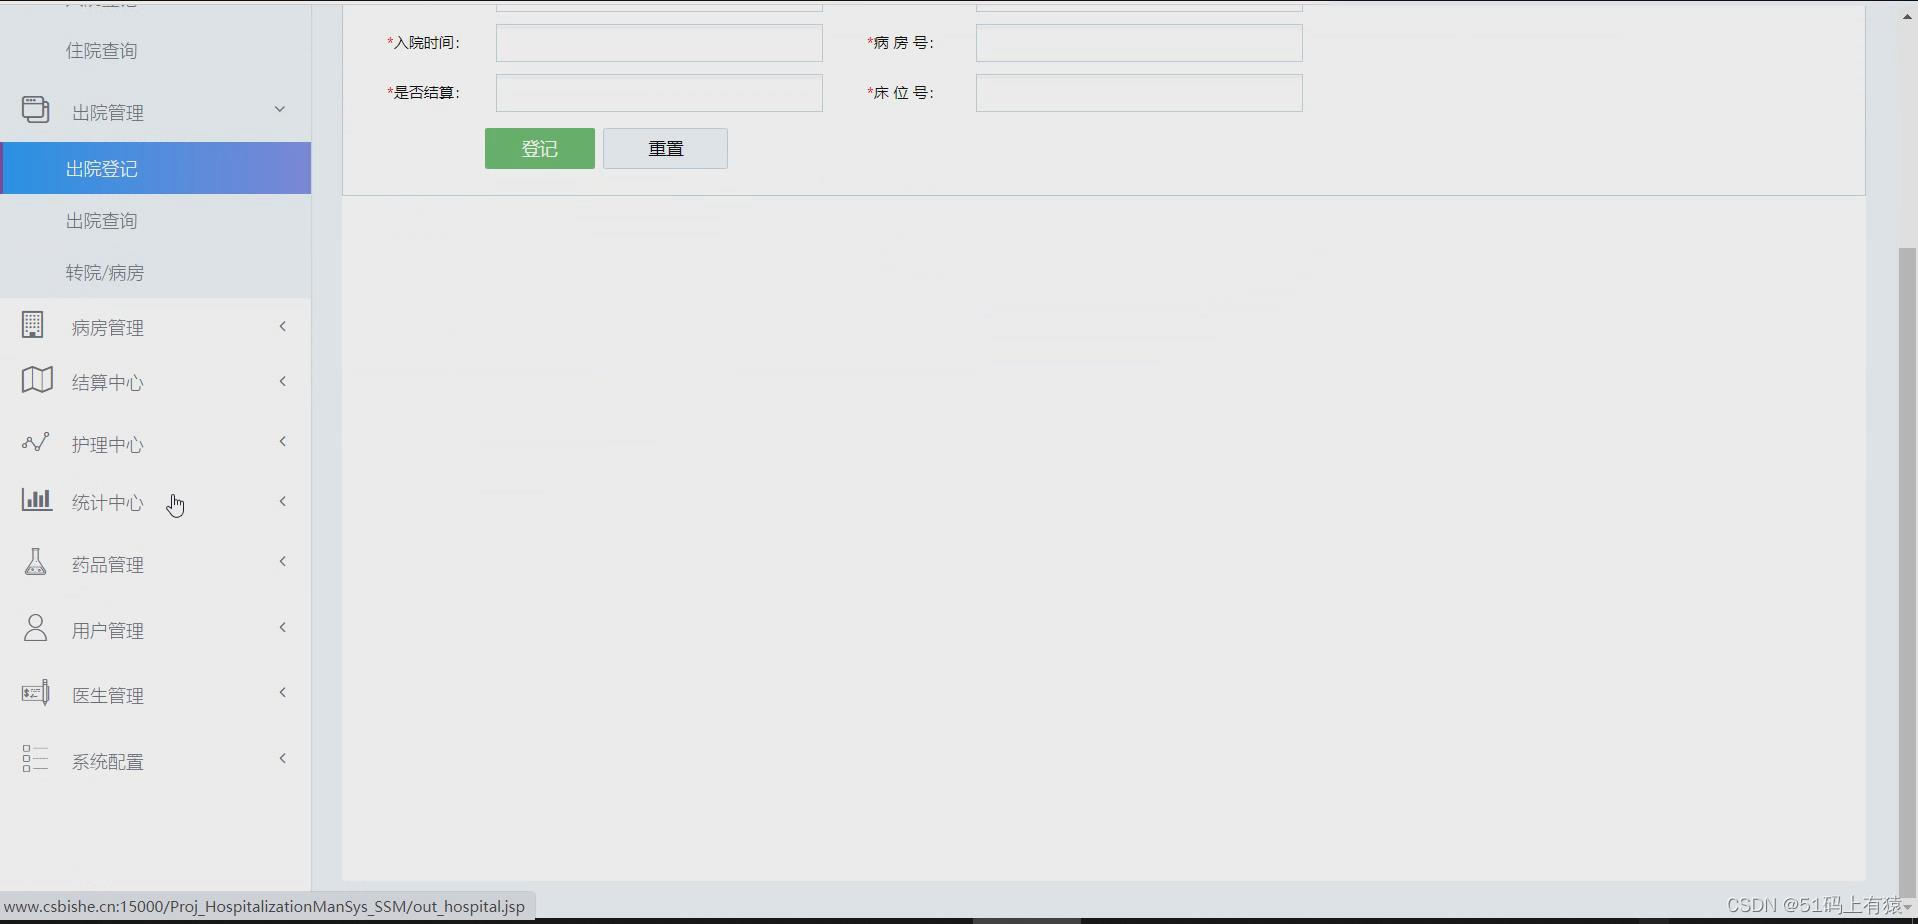Open the 护理中心 menu label
Image resolution: width=1918 pixels, height=924 pixels.
(108, 445)
